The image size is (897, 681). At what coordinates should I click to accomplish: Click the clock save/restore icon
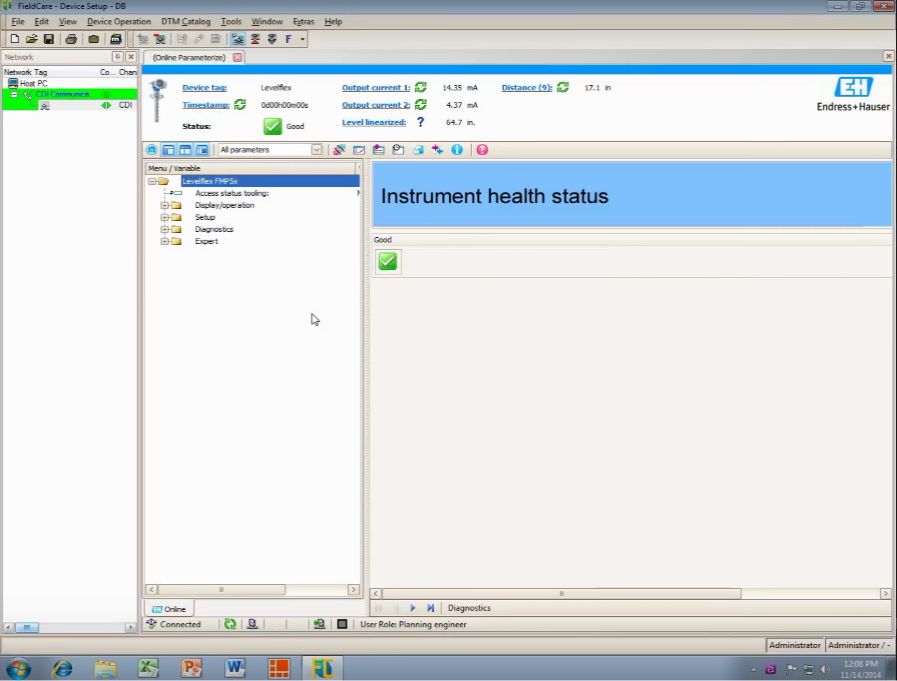pyautogui.click(x=398, y=150)
